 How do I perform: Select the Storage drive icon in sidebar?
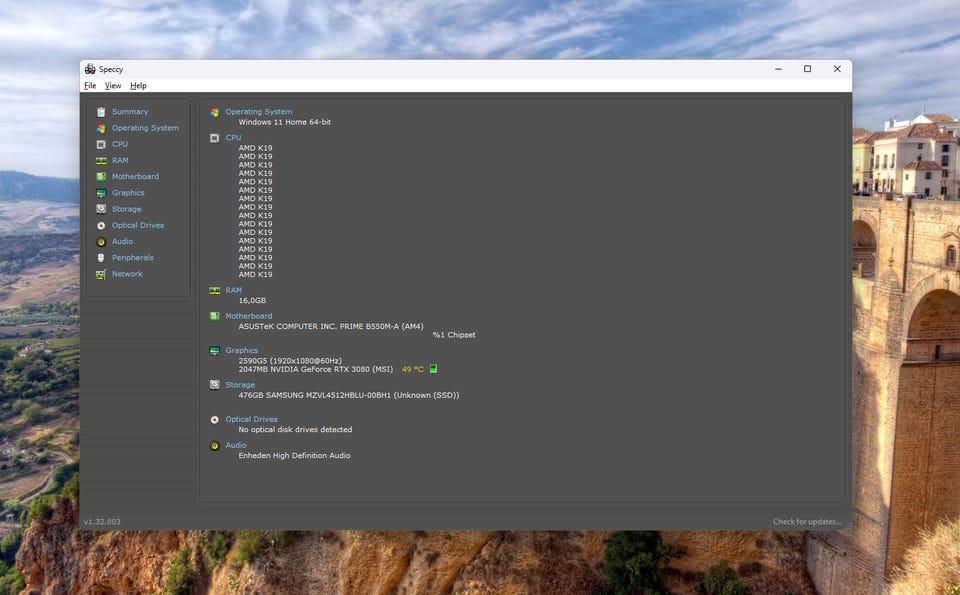point(101,209)
